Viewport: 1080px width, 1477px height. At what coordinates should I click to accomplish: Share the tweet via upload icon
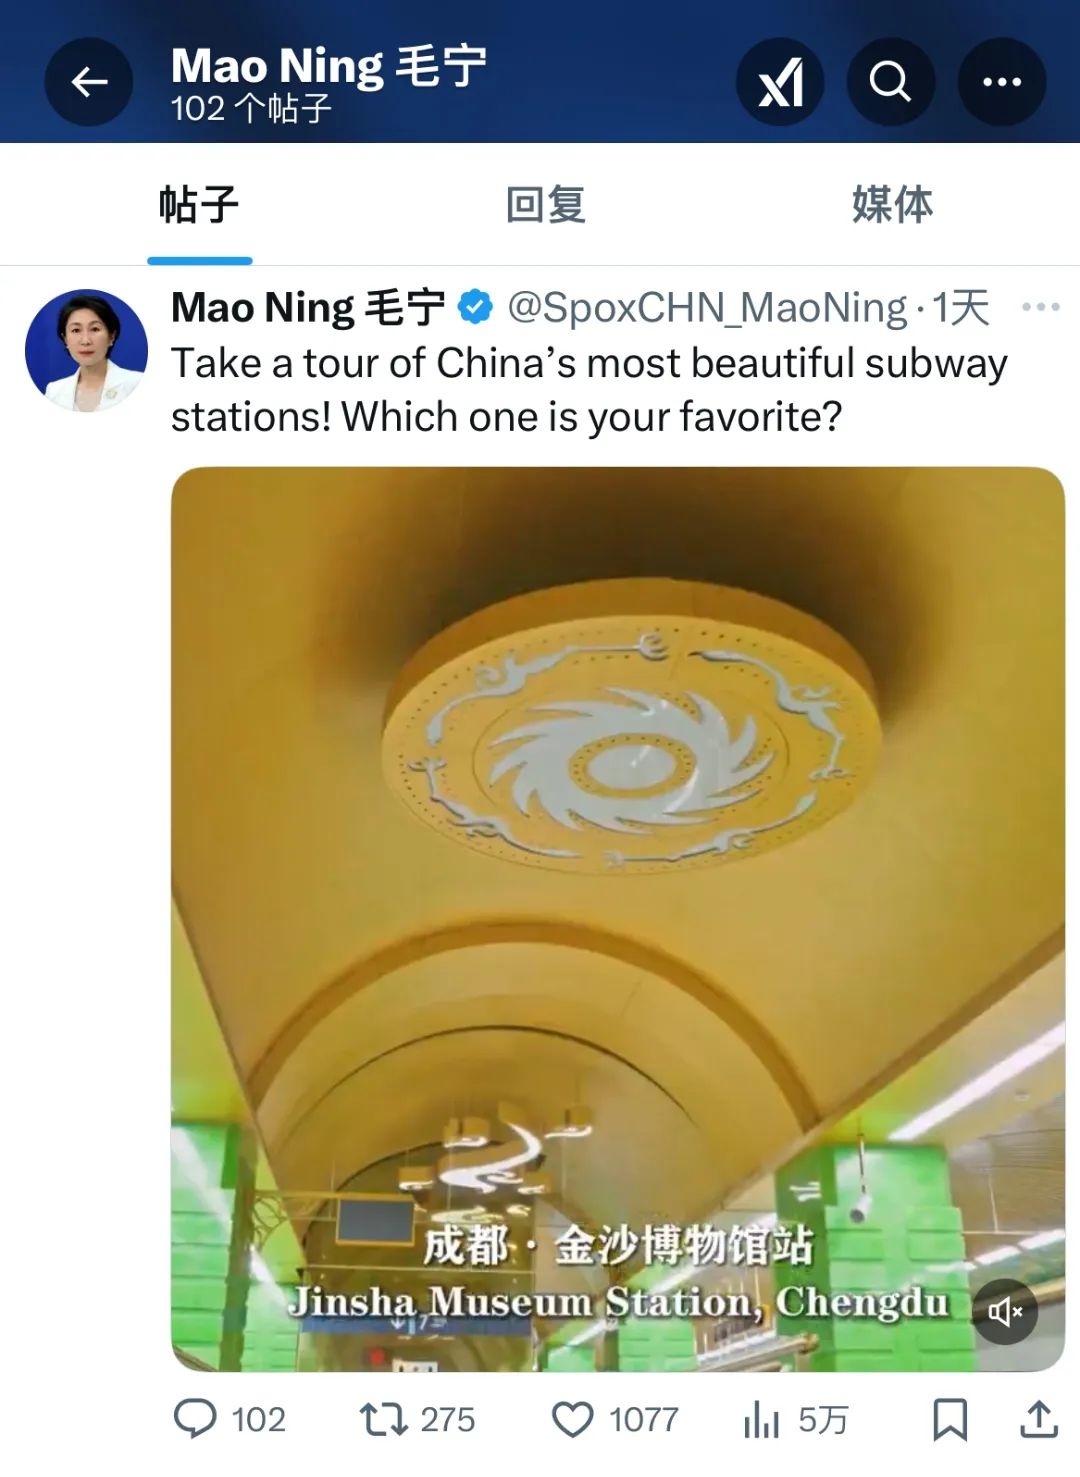tap(1039, 1419)
